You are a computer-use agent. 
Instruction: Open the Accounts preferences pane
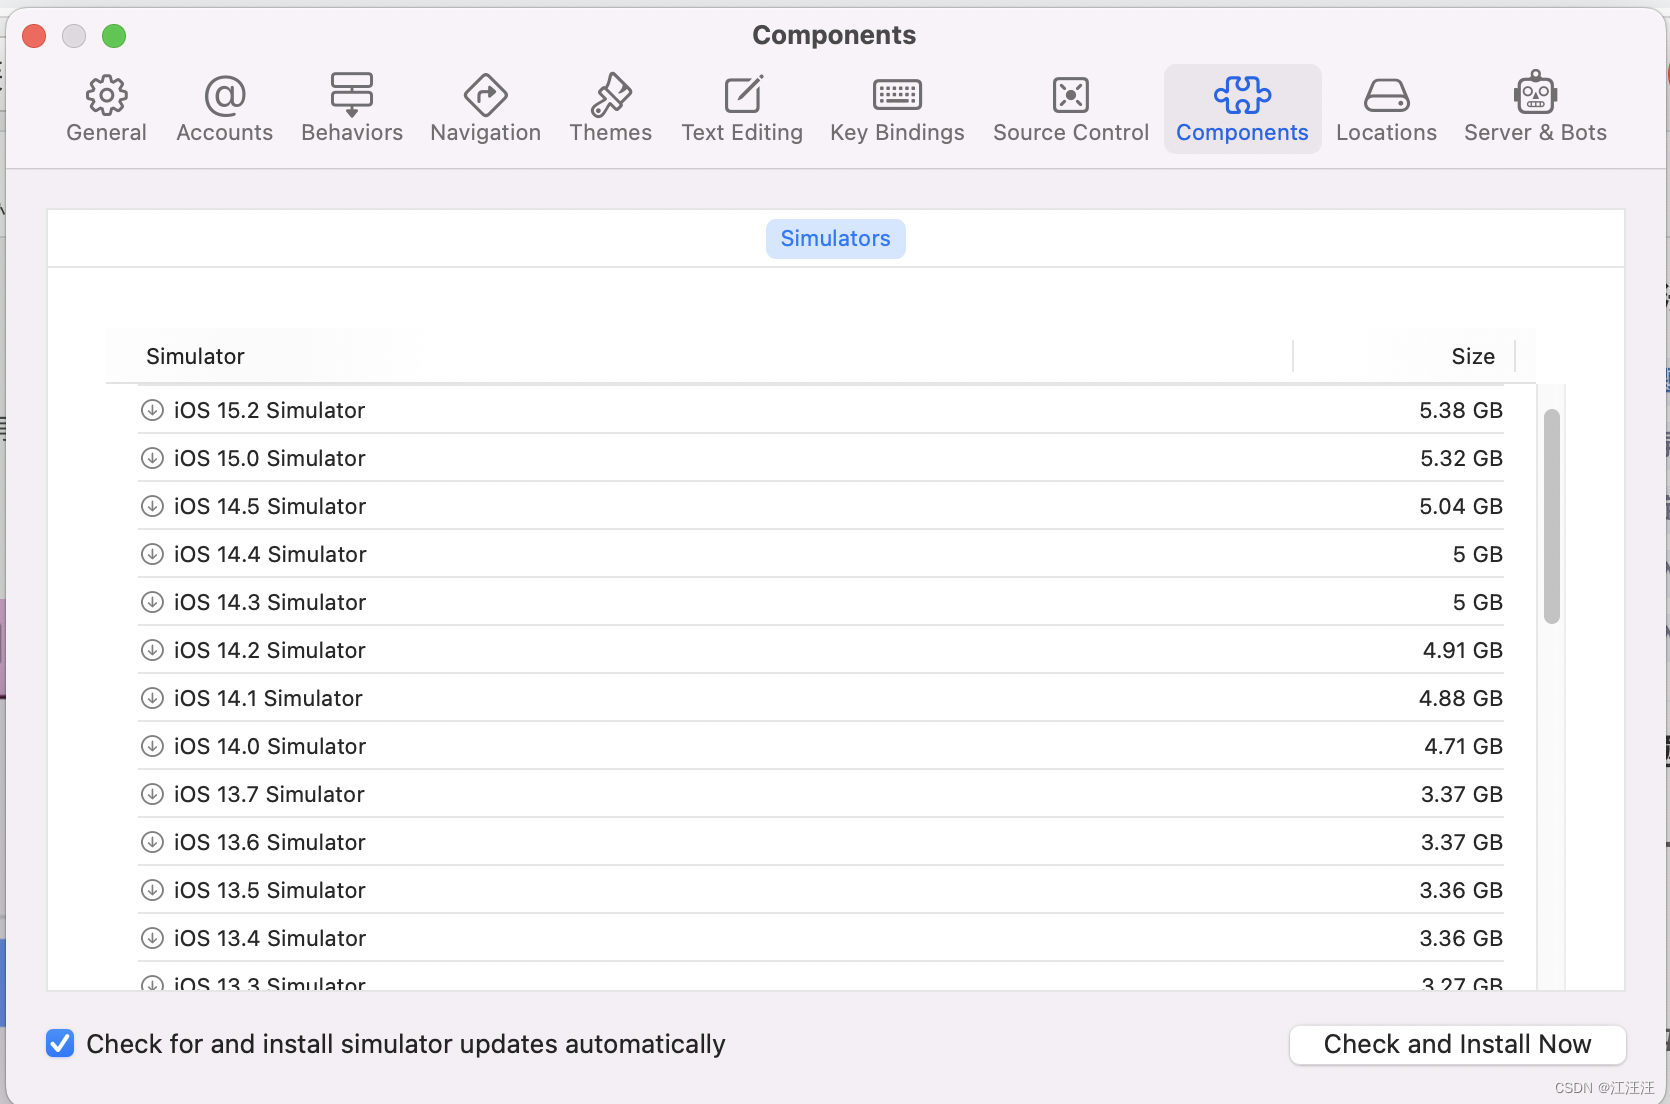point(224,109)
